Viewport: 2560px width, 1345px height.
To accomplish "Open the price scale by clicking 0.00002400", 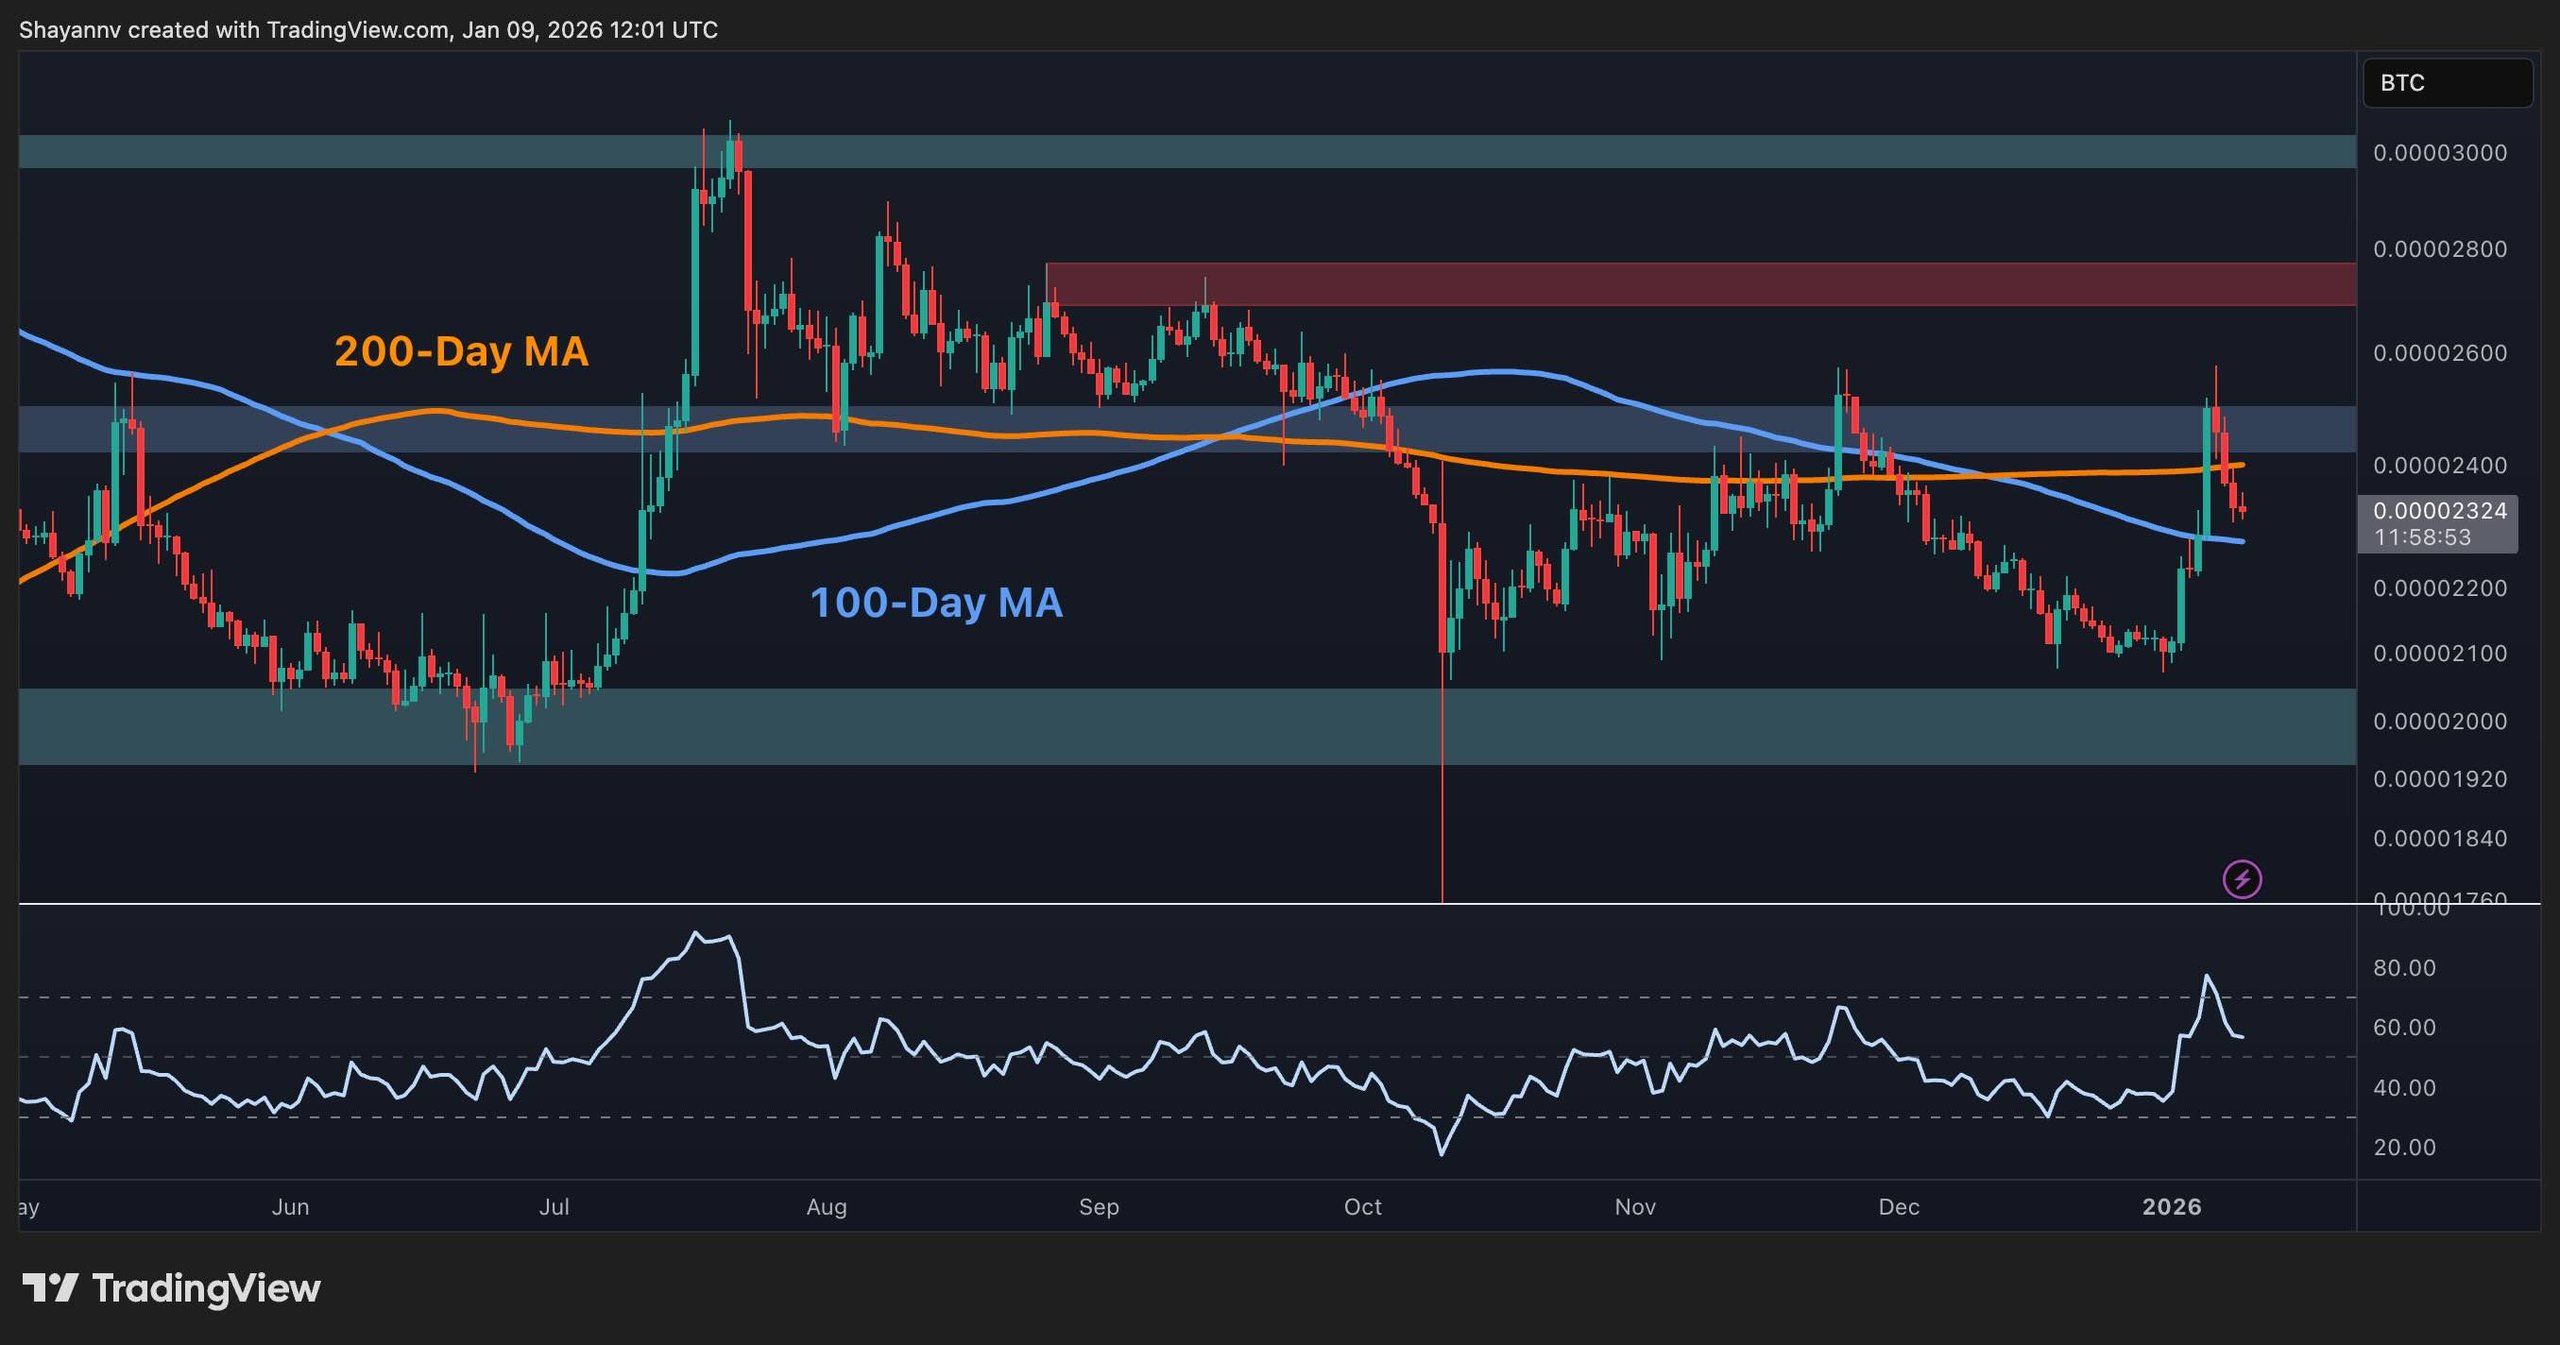I will point(2441,466).
